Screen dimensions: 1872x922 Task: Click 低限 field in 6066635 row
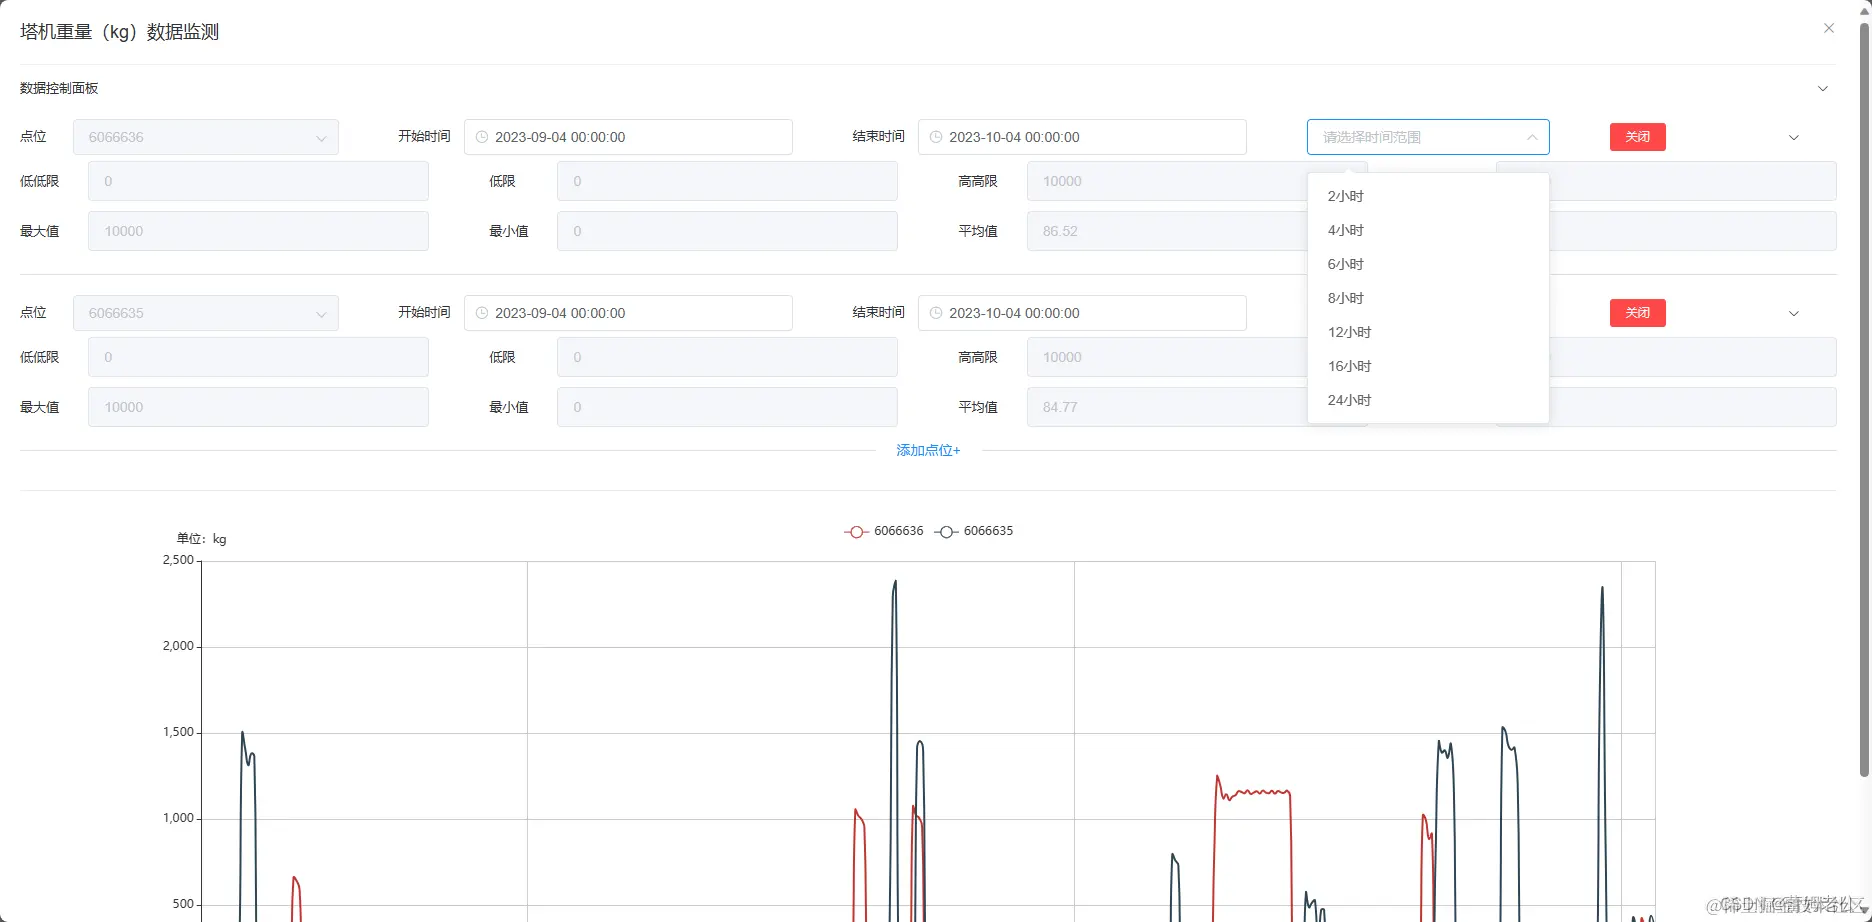(x=727, y=357)
